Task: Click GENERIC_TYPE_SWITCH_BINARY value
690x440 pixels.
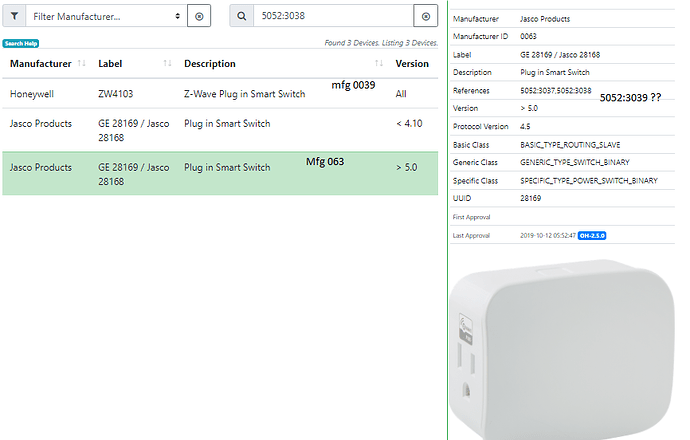Action: 575,162
